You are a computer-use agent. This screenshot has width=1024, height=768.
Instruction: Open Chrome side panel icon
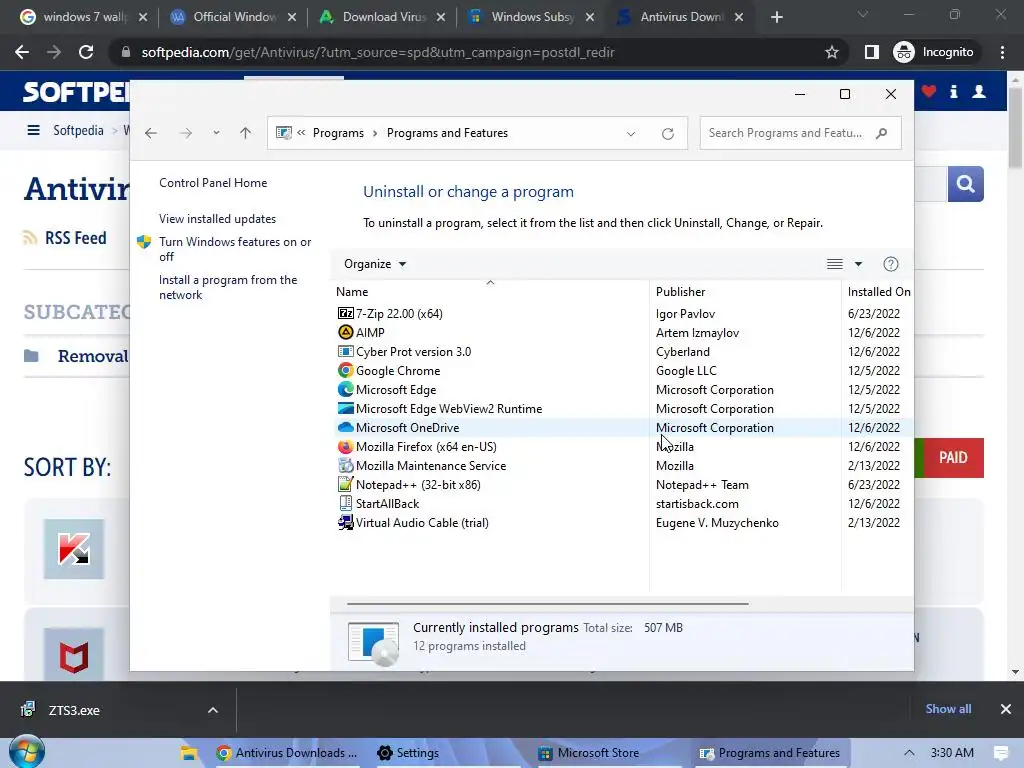tap(871, 52)
